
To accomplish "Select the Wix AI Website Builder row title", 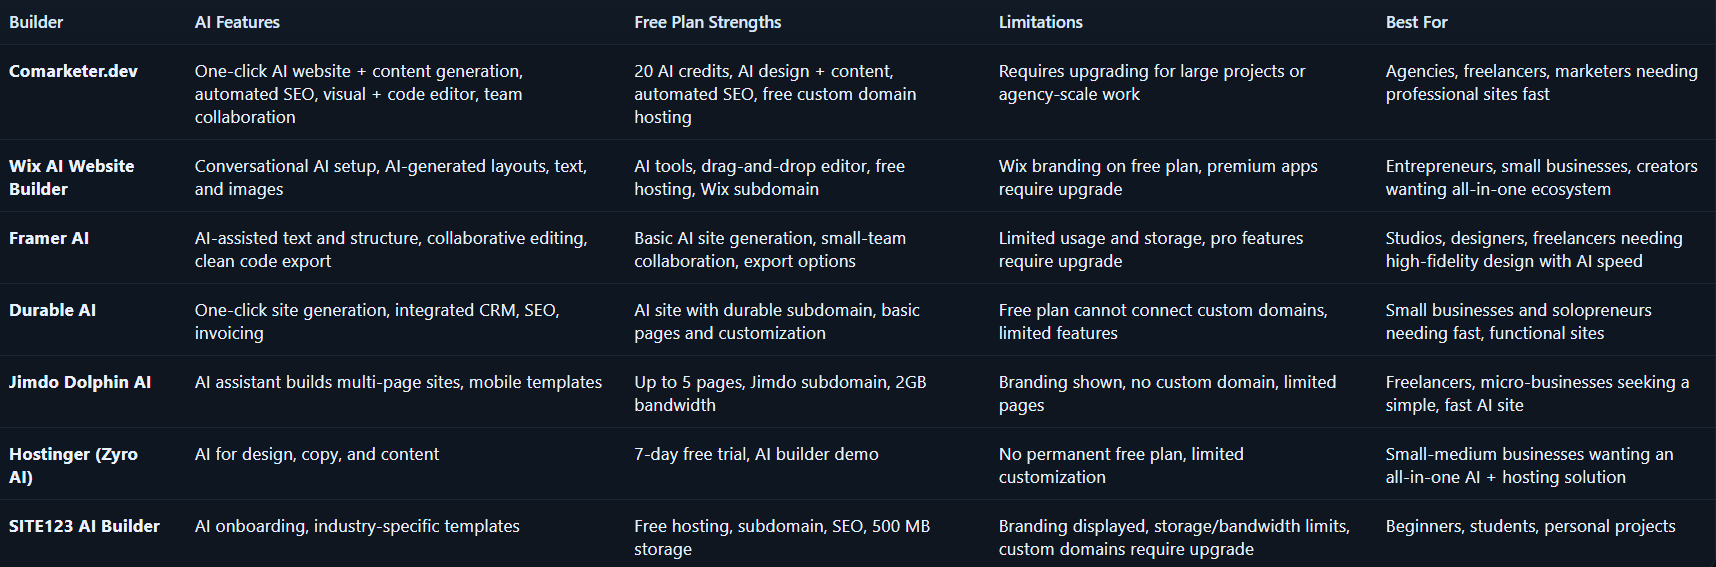I will pyautogui.click(x=71, y=177).
